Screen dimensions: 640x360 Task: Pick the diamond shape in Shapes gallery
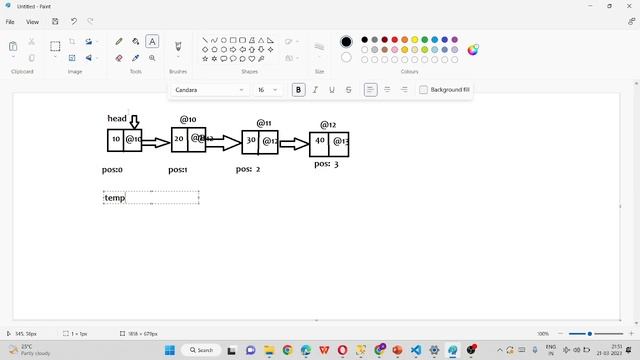coord(205,49)
